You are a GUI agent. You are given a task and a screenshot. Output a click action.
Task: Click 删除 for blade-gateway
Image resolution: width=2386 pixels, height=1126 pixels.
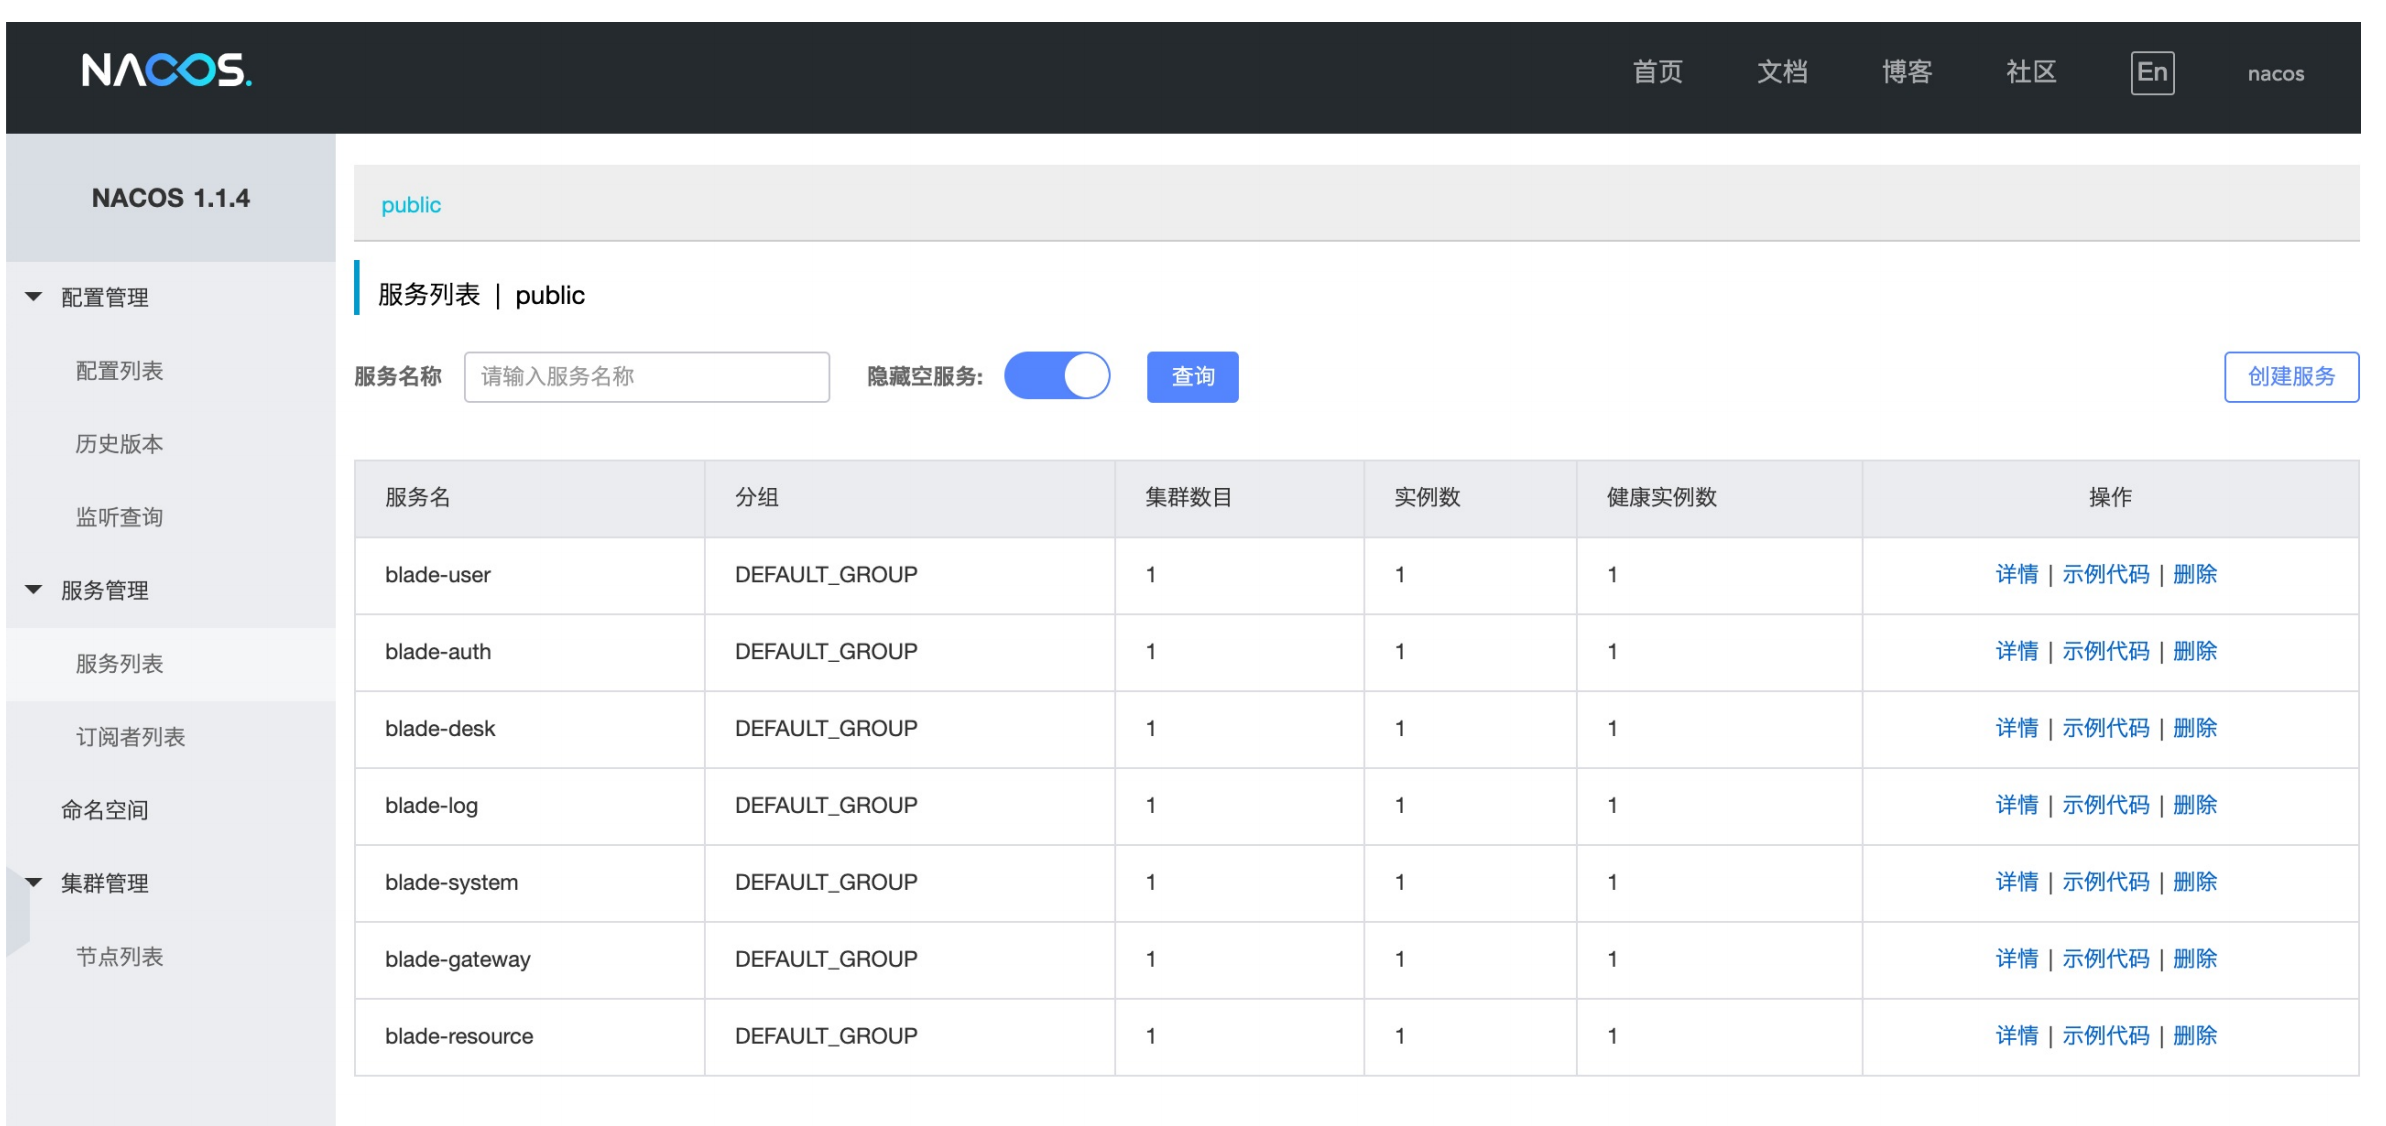click(x=2195, y=960)
